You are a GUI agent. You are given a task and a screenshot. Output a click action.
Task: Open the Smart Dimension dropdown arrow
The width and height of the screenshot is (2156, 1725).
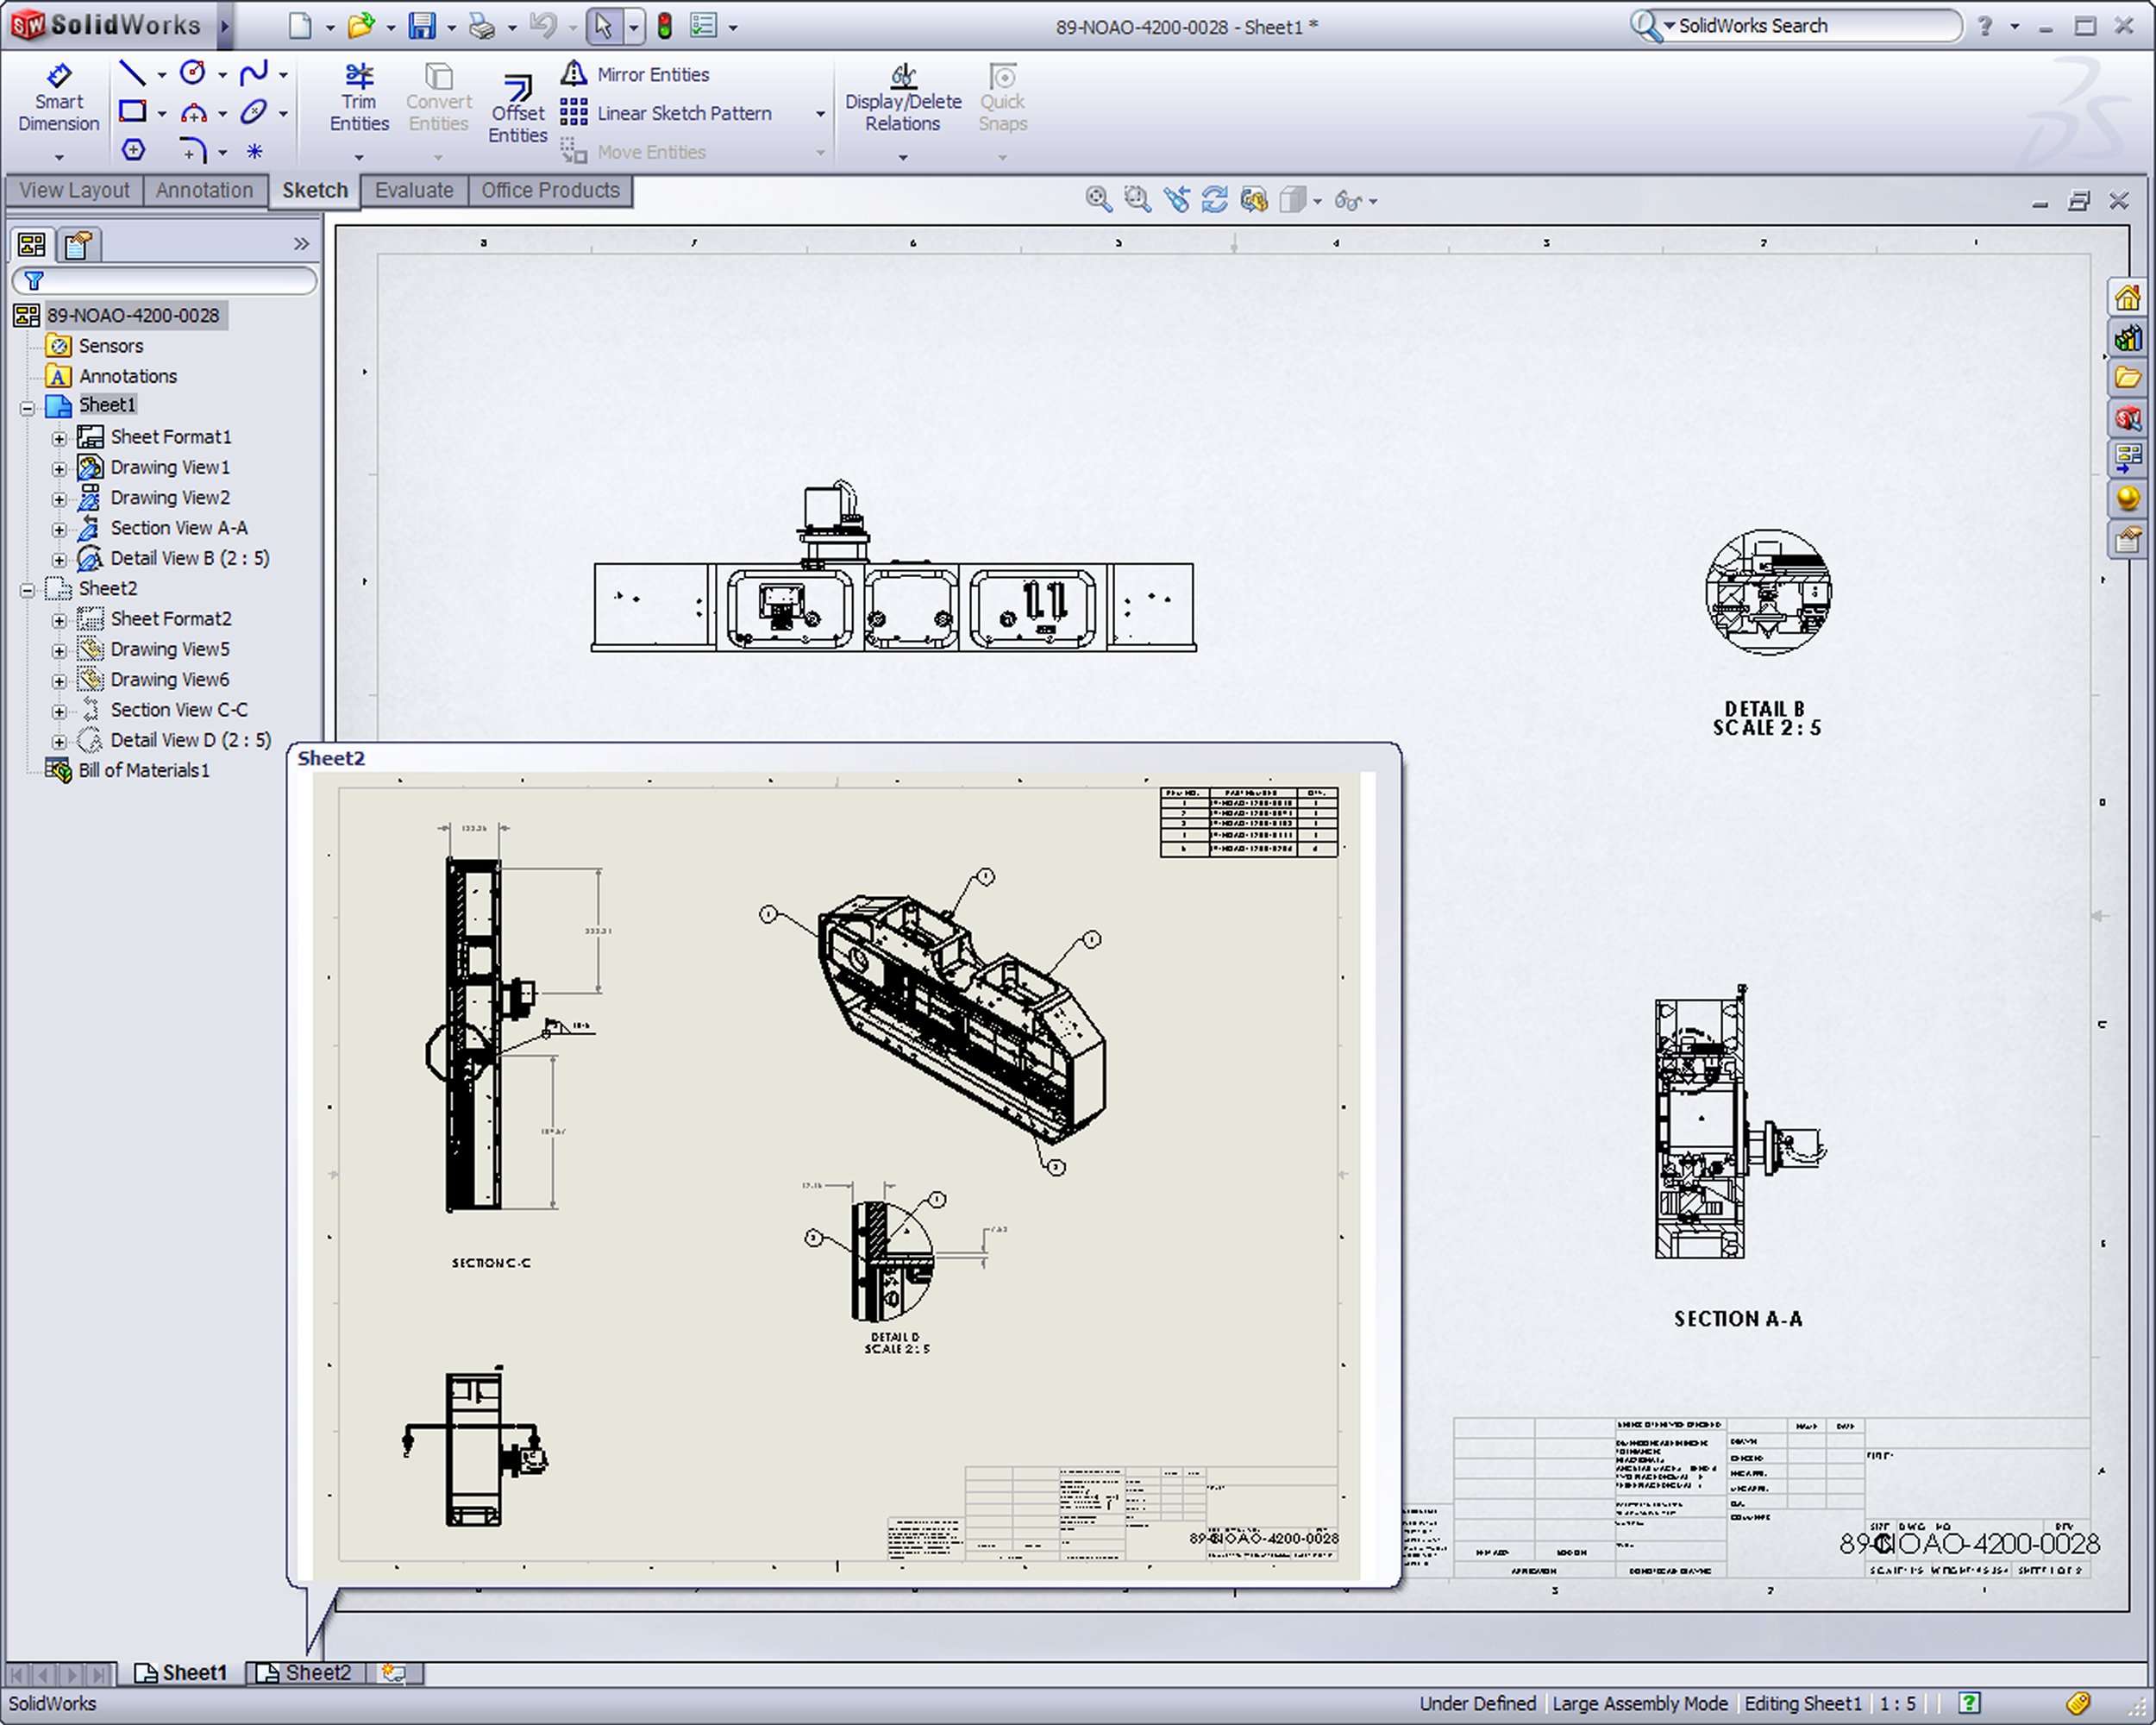[x=58, y=157]
